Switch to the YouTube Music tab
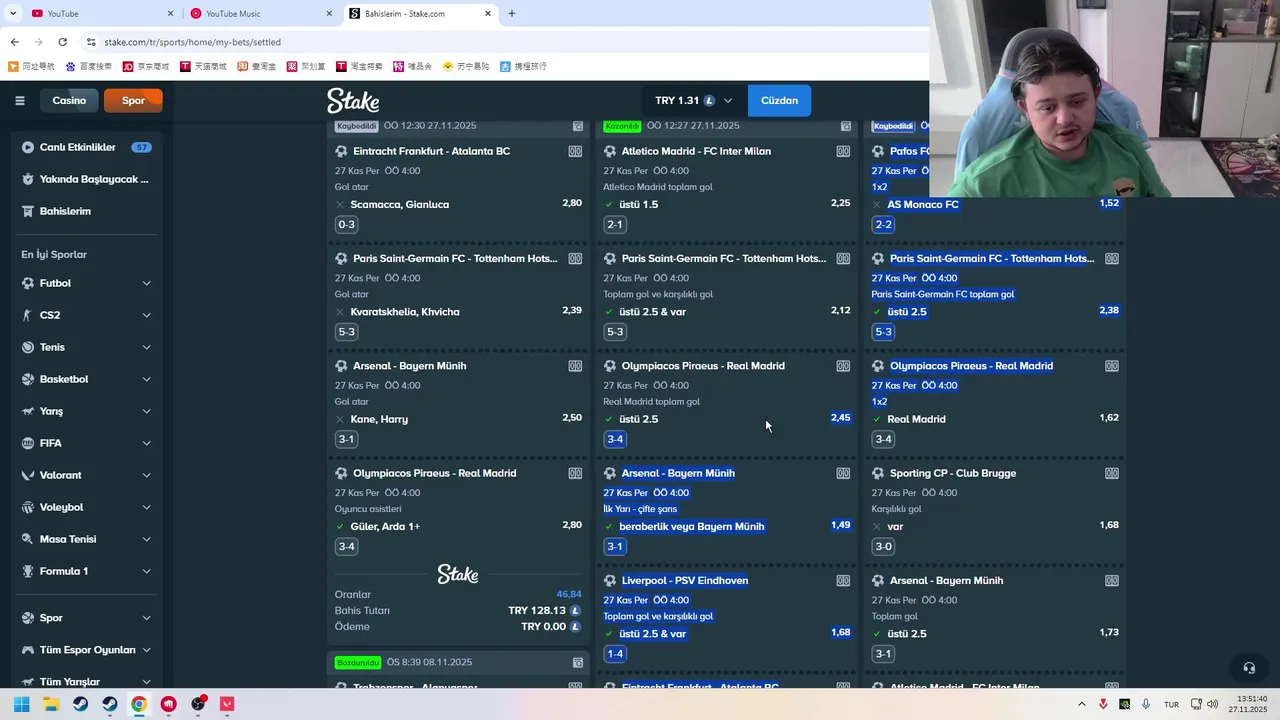 [x=262, y=13]
